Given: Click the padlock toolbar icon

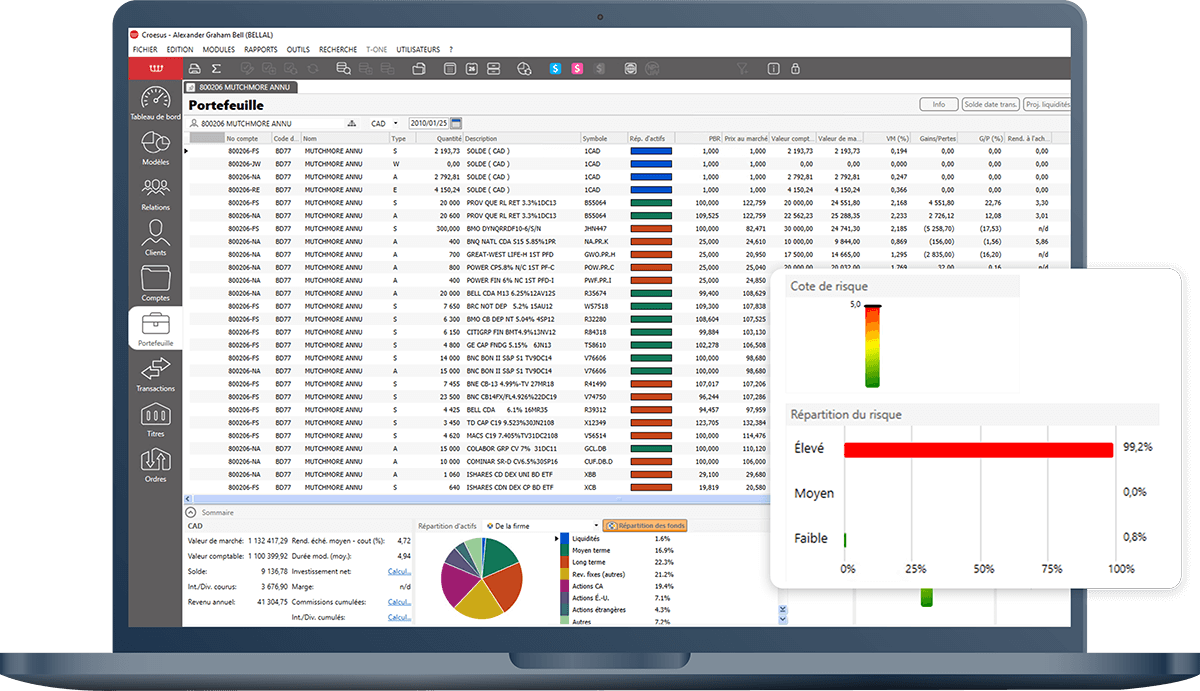Looking at the screenshot, I should click(x=795, y=69).
